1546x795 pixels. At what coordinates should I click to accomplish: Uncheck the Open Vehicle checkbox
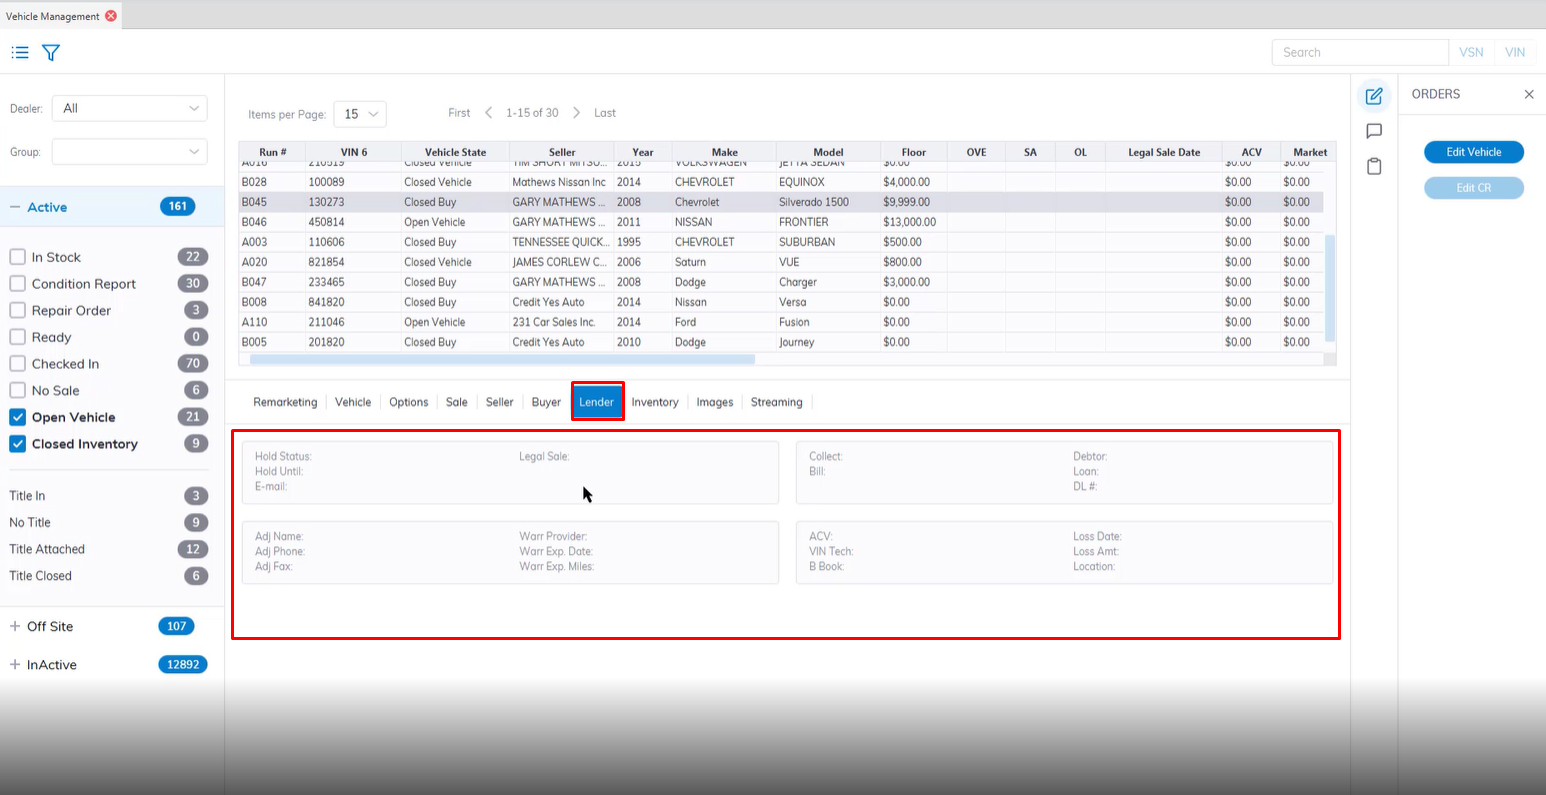click(18, 417)
